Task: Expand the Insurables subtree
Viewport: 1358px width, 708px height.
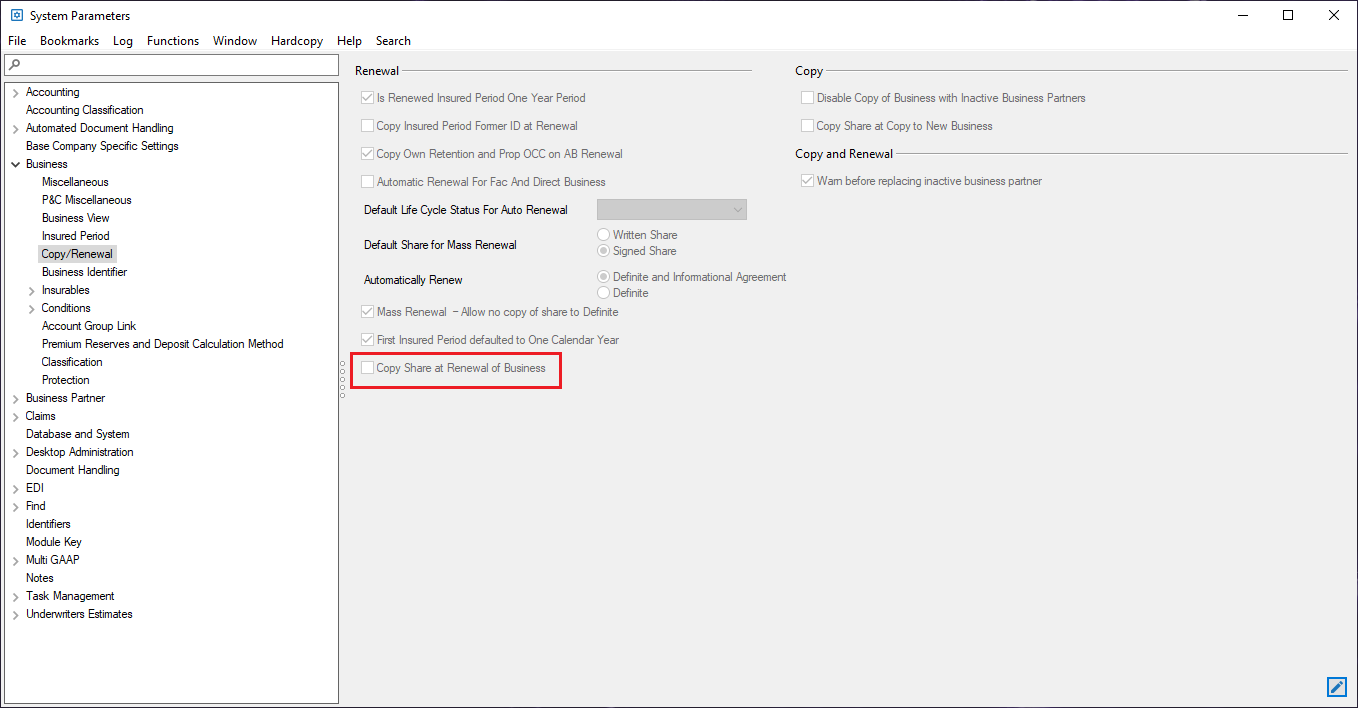Action: click(31, 291)
